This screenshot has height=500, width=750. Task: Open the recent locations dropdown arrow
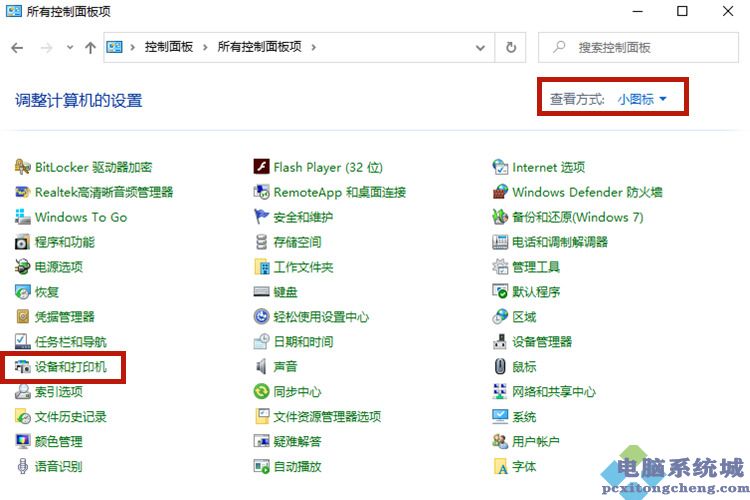pos(70,47)
